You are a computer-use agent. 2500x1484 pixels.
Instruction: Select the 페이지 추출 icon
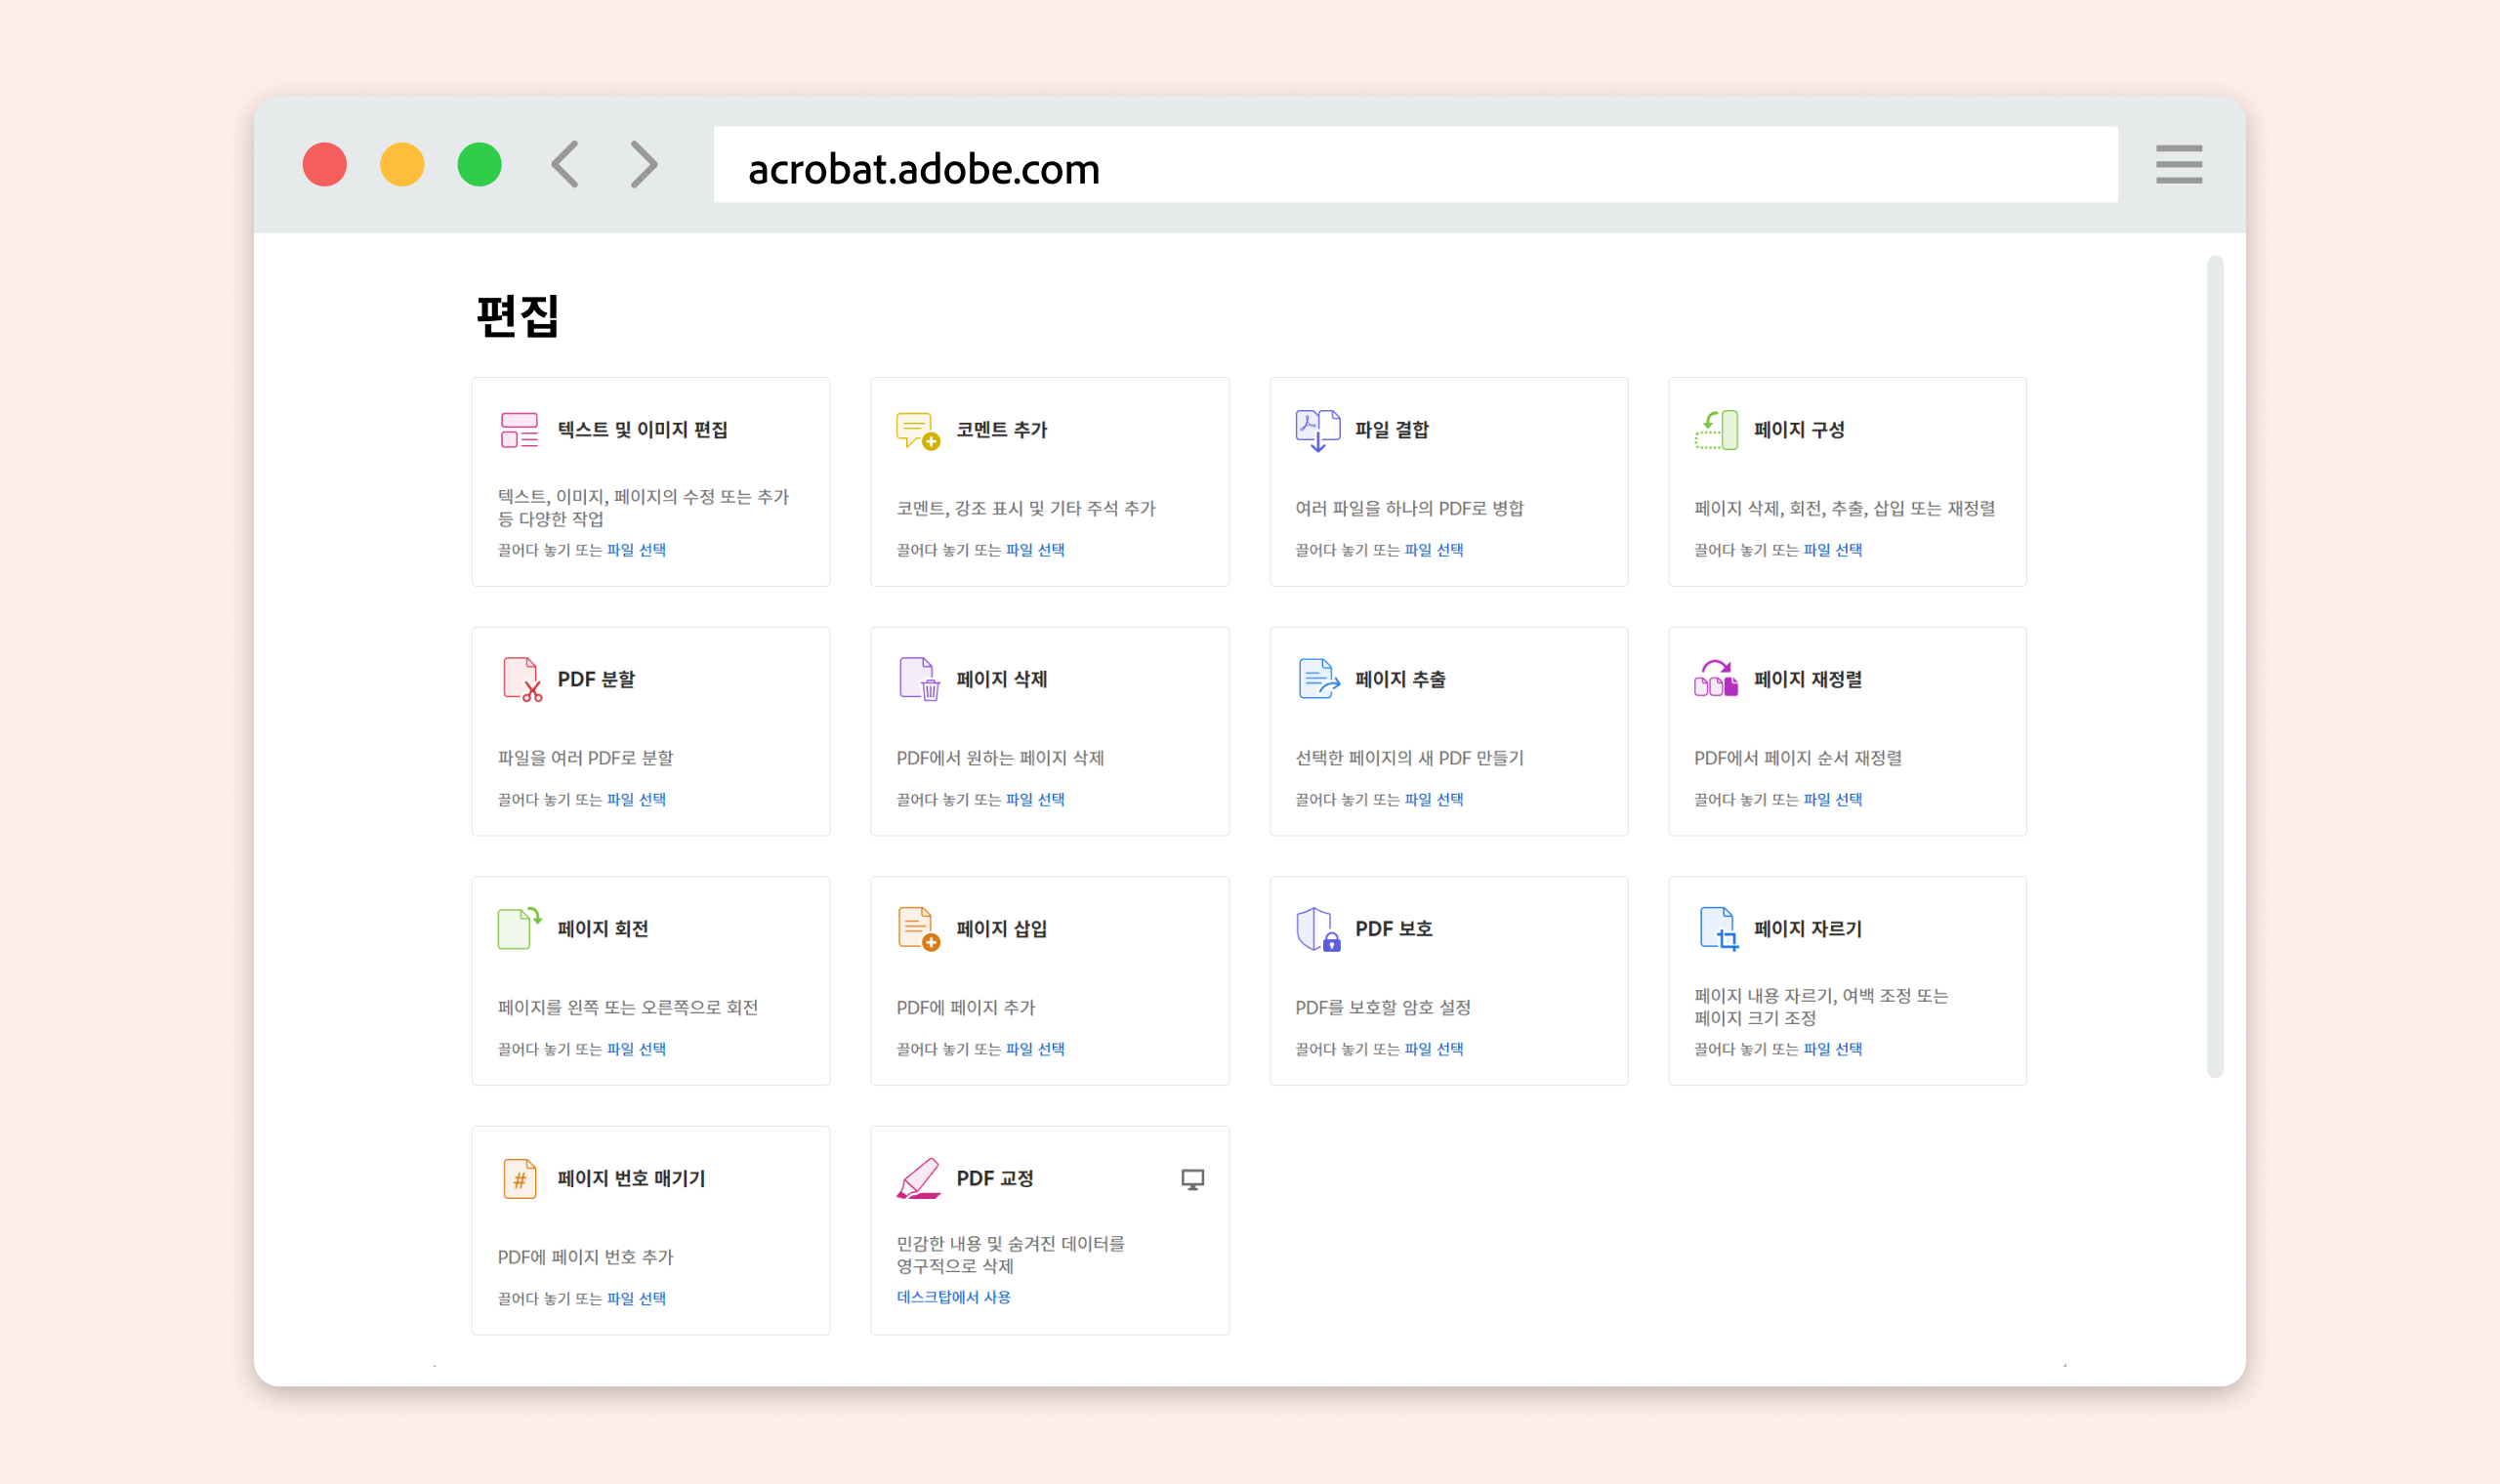point(1318,679)
